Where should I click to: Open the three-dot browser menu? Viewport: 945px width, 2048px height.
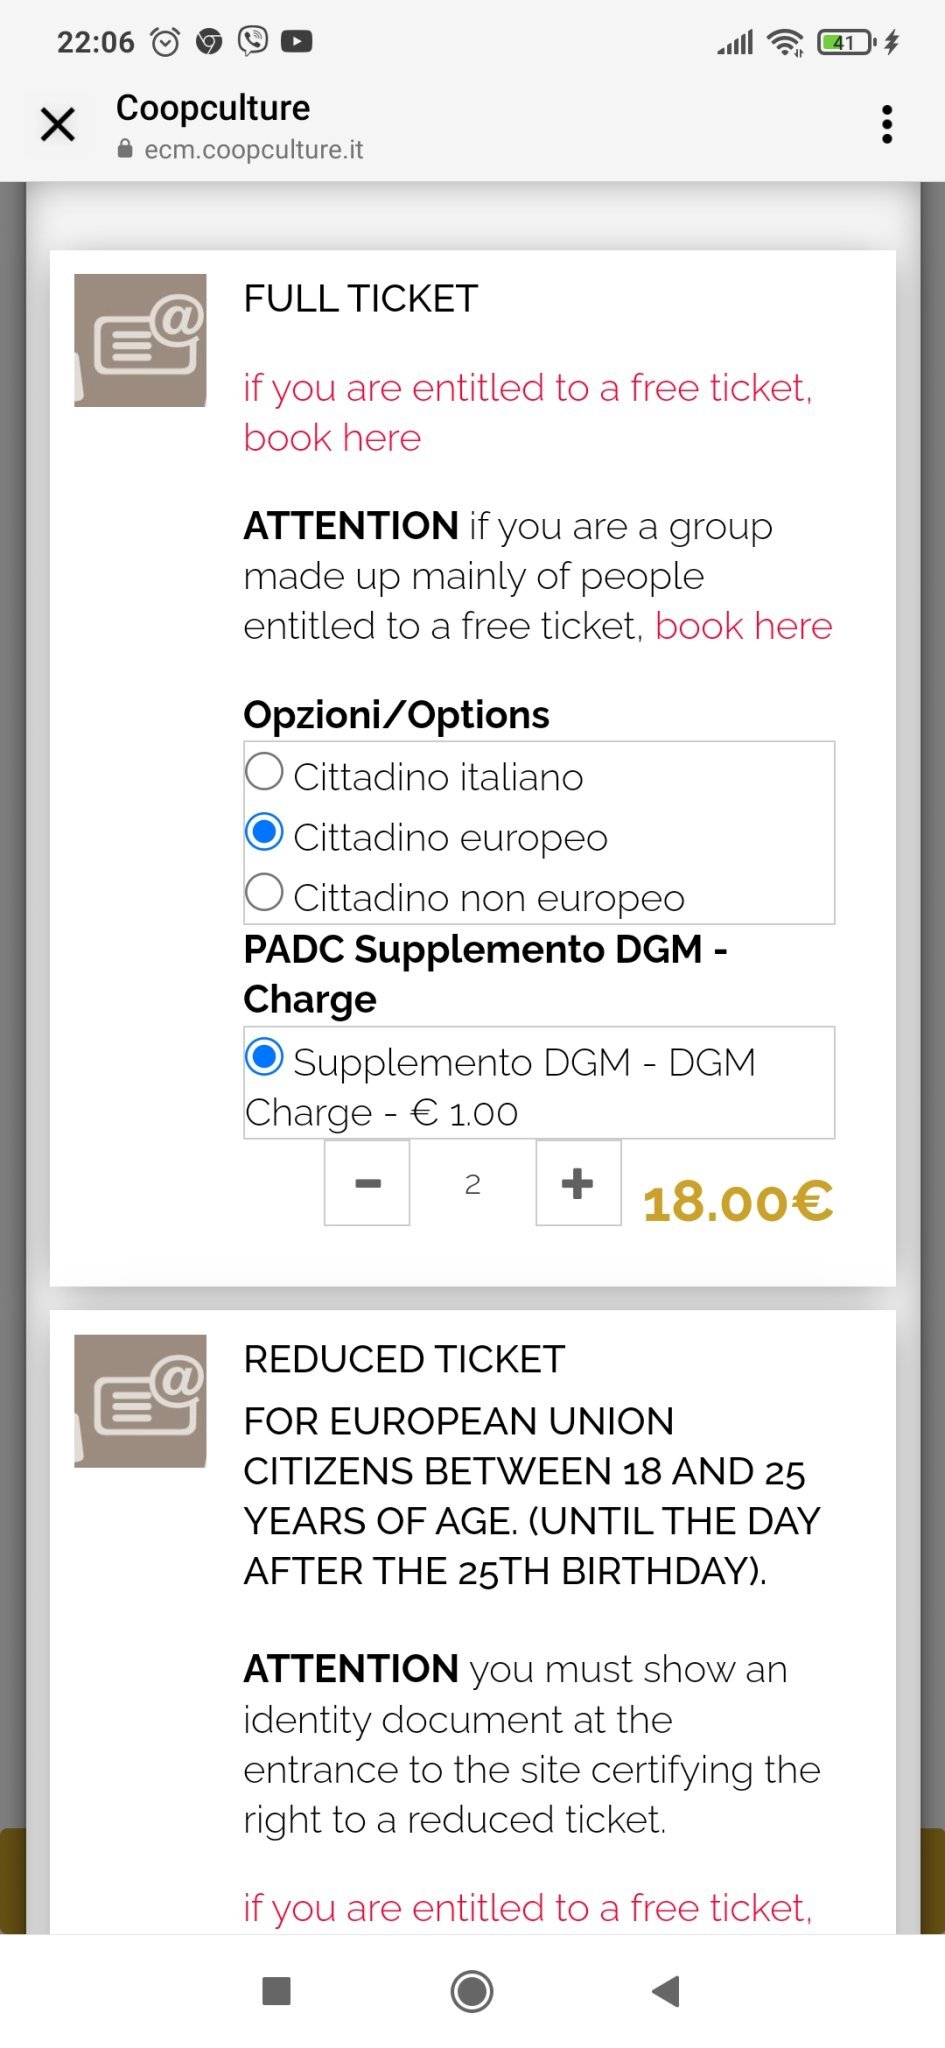886,125
